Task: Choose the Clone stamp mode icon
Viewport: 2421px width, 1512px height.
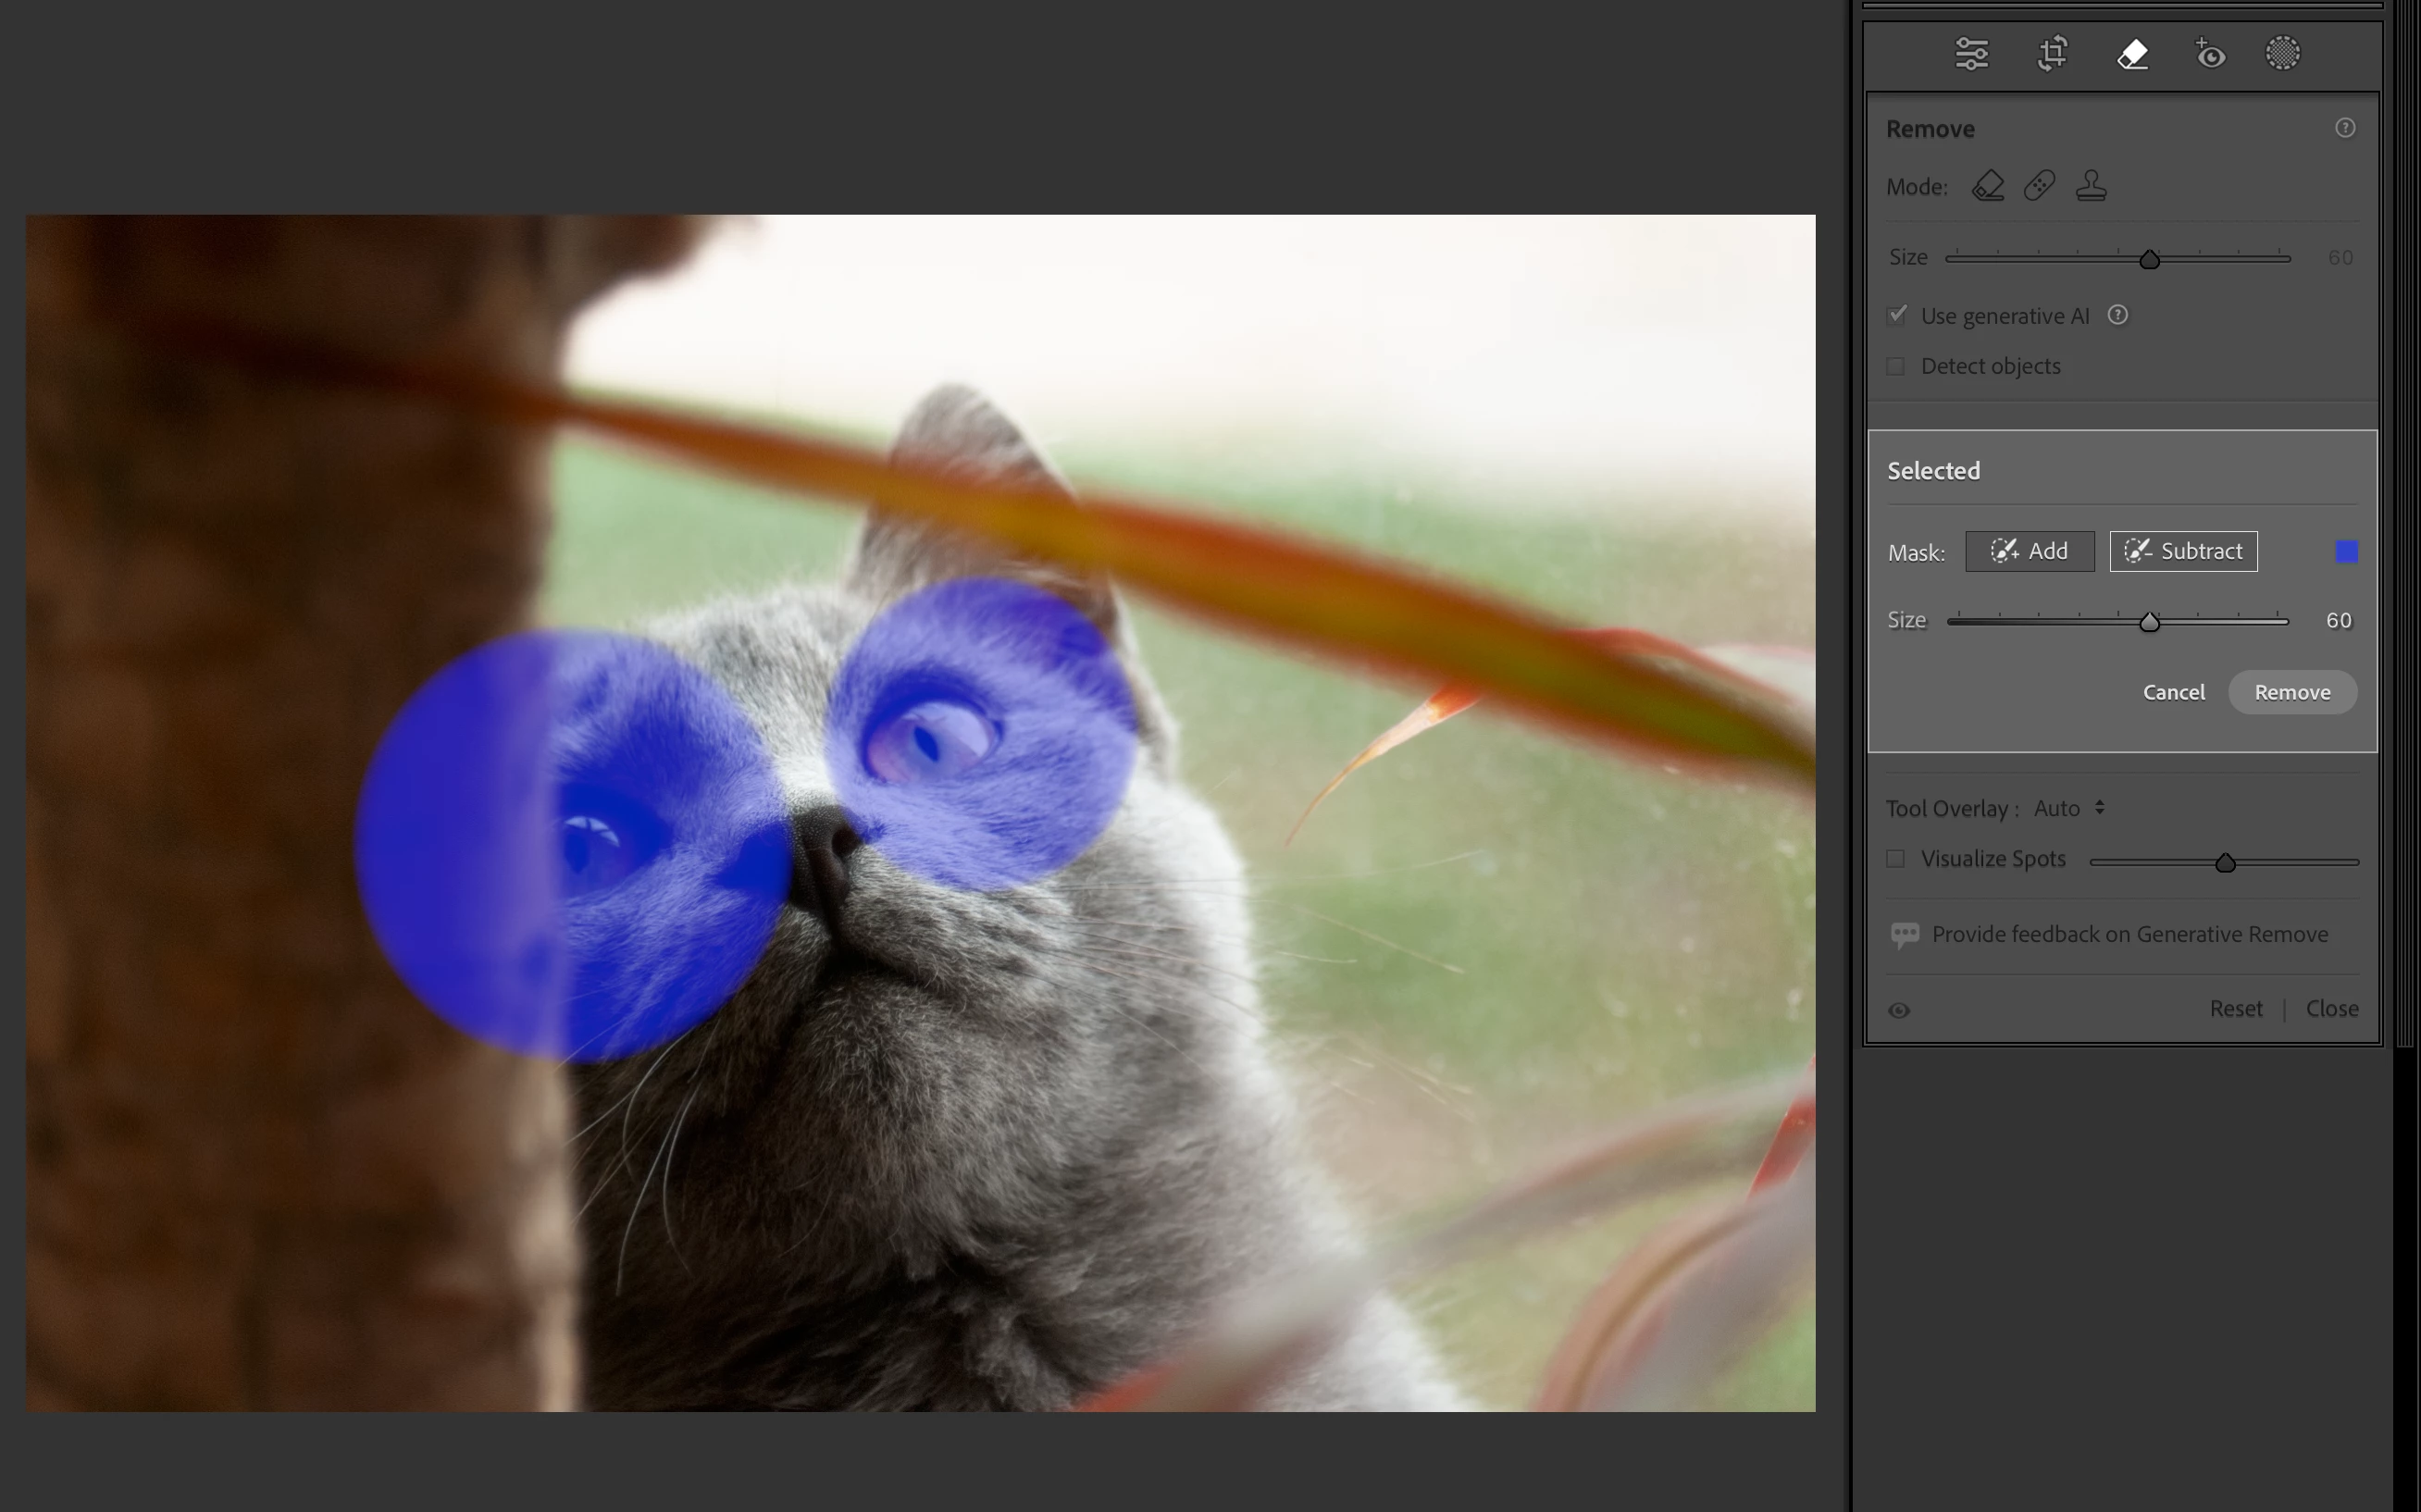Action: pos(2091,186)
